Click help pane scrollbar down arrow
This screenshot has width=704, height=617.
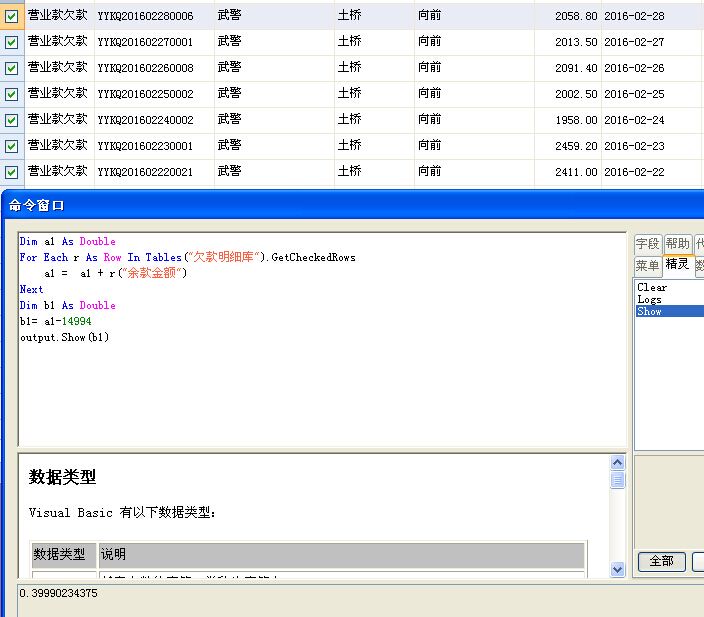pyautogui.click(x=617, y=569)
